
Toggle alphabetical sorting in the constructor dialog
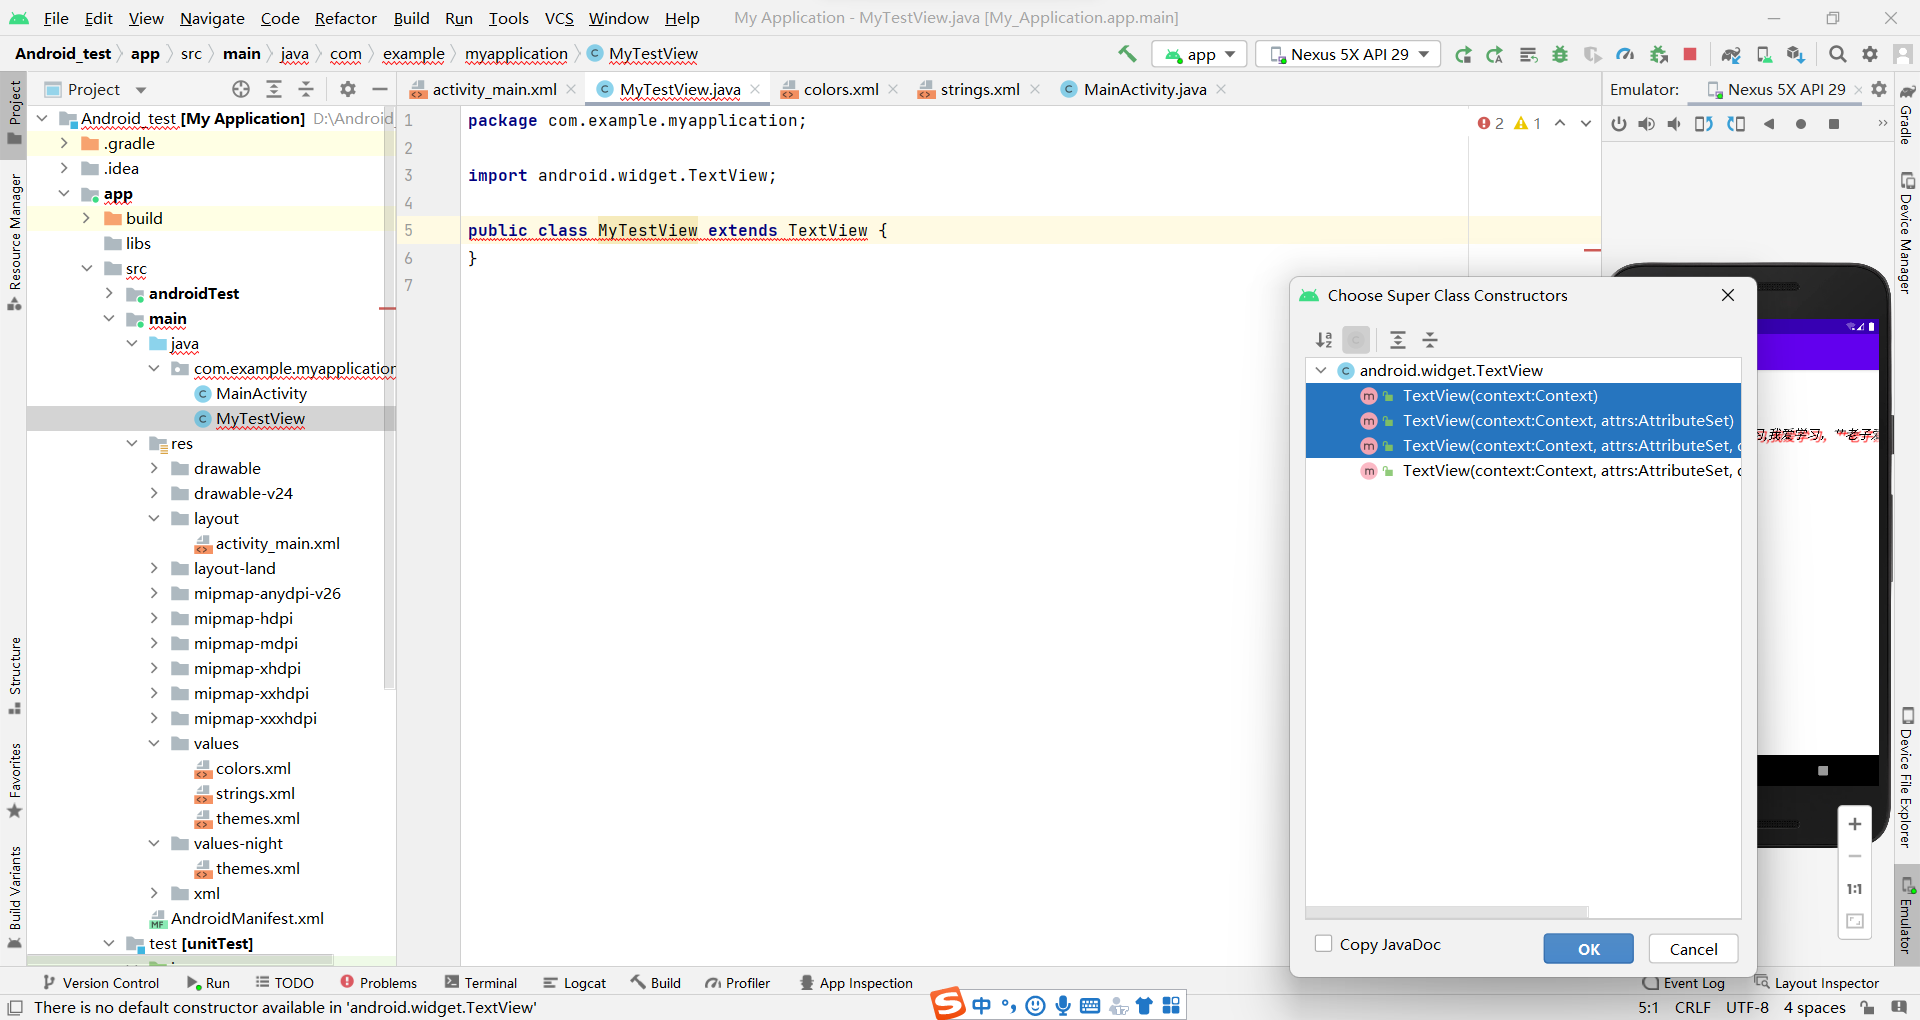pyautogui.click(x=1323, y=340)
